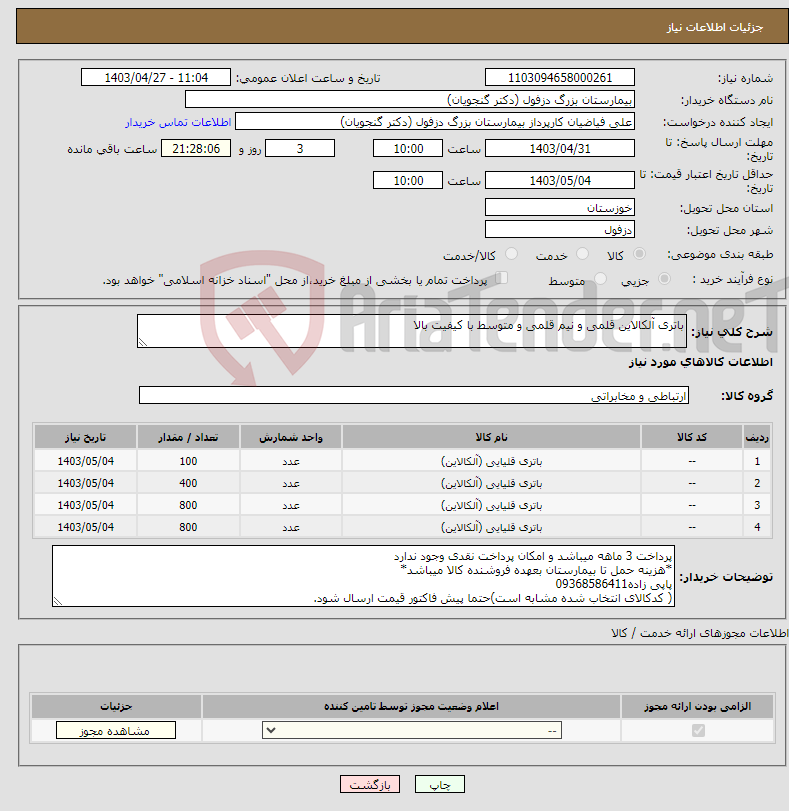Click the remaining time field 21:28:06
The image size is (789, 811).
click(x=196, y=148)
